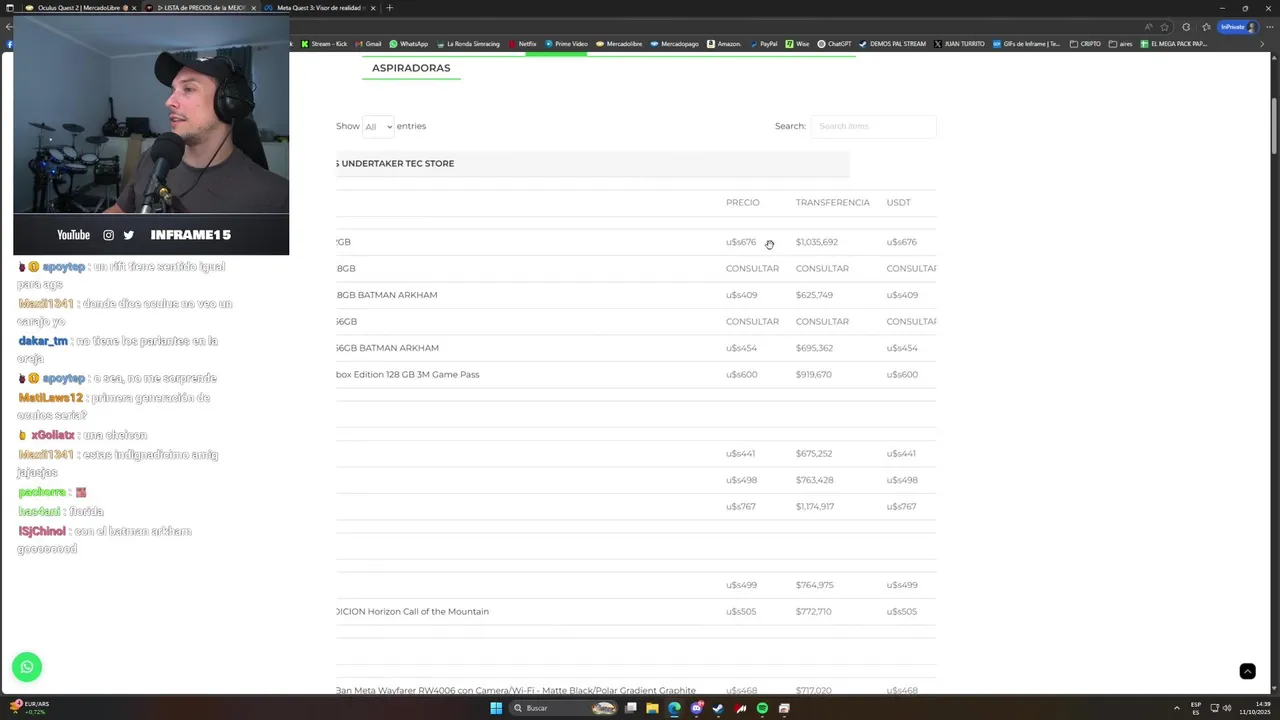Viewport: 1280px width, 720px height.
Task: Switch to the Oculus Quest 2 MercadoLibre tab
Action: coord(78,8)
